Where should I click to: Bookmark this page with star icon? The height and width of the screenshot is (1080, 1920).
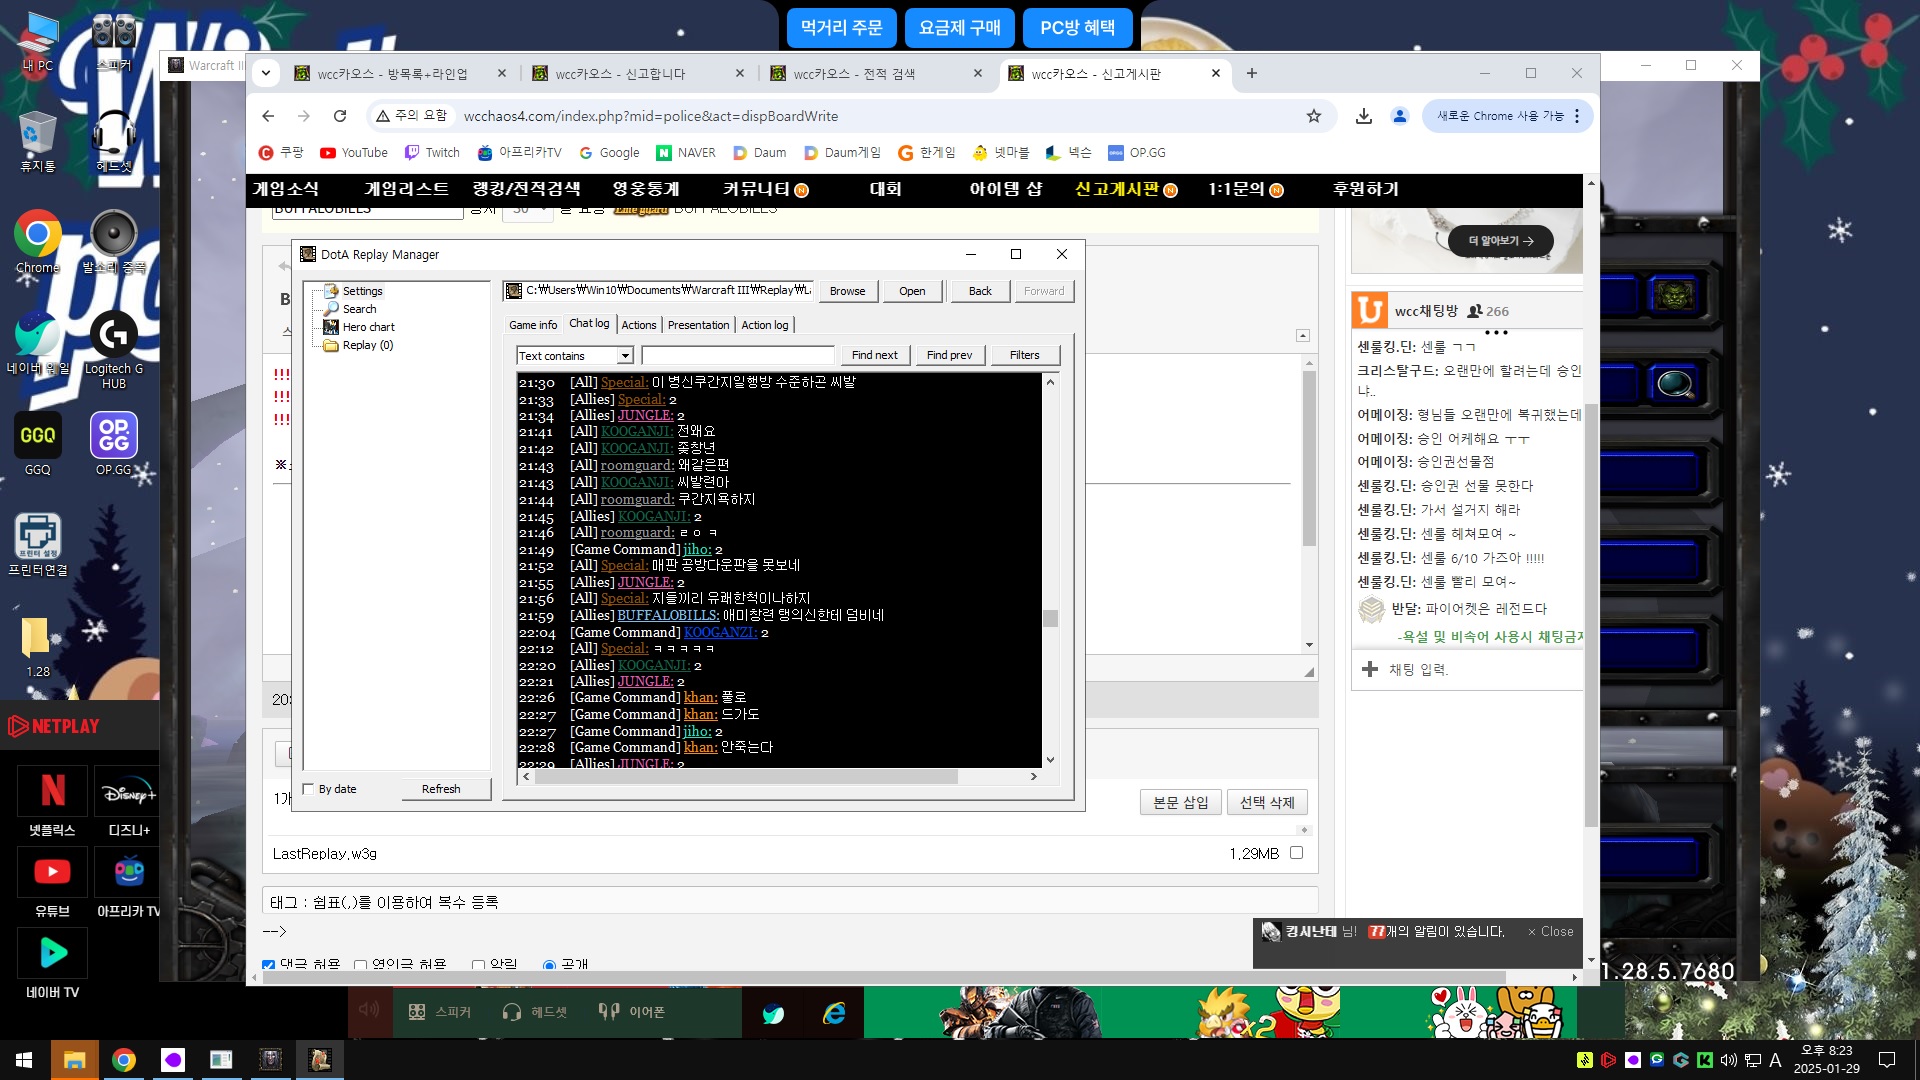click(x=1314, y=116)
